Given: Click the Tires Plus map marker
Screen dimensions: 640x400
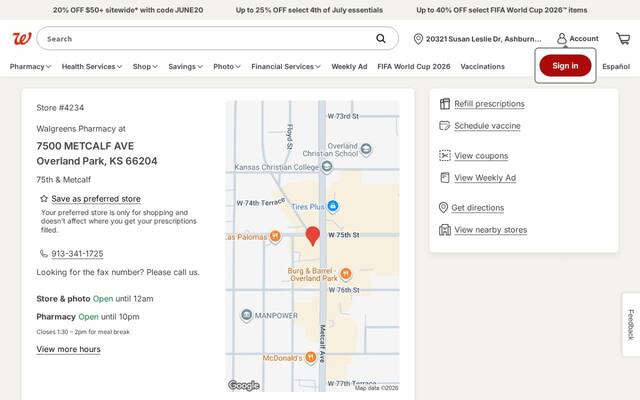Looking at the screenshot, I should pyautogui.click(x=333, y=207).
